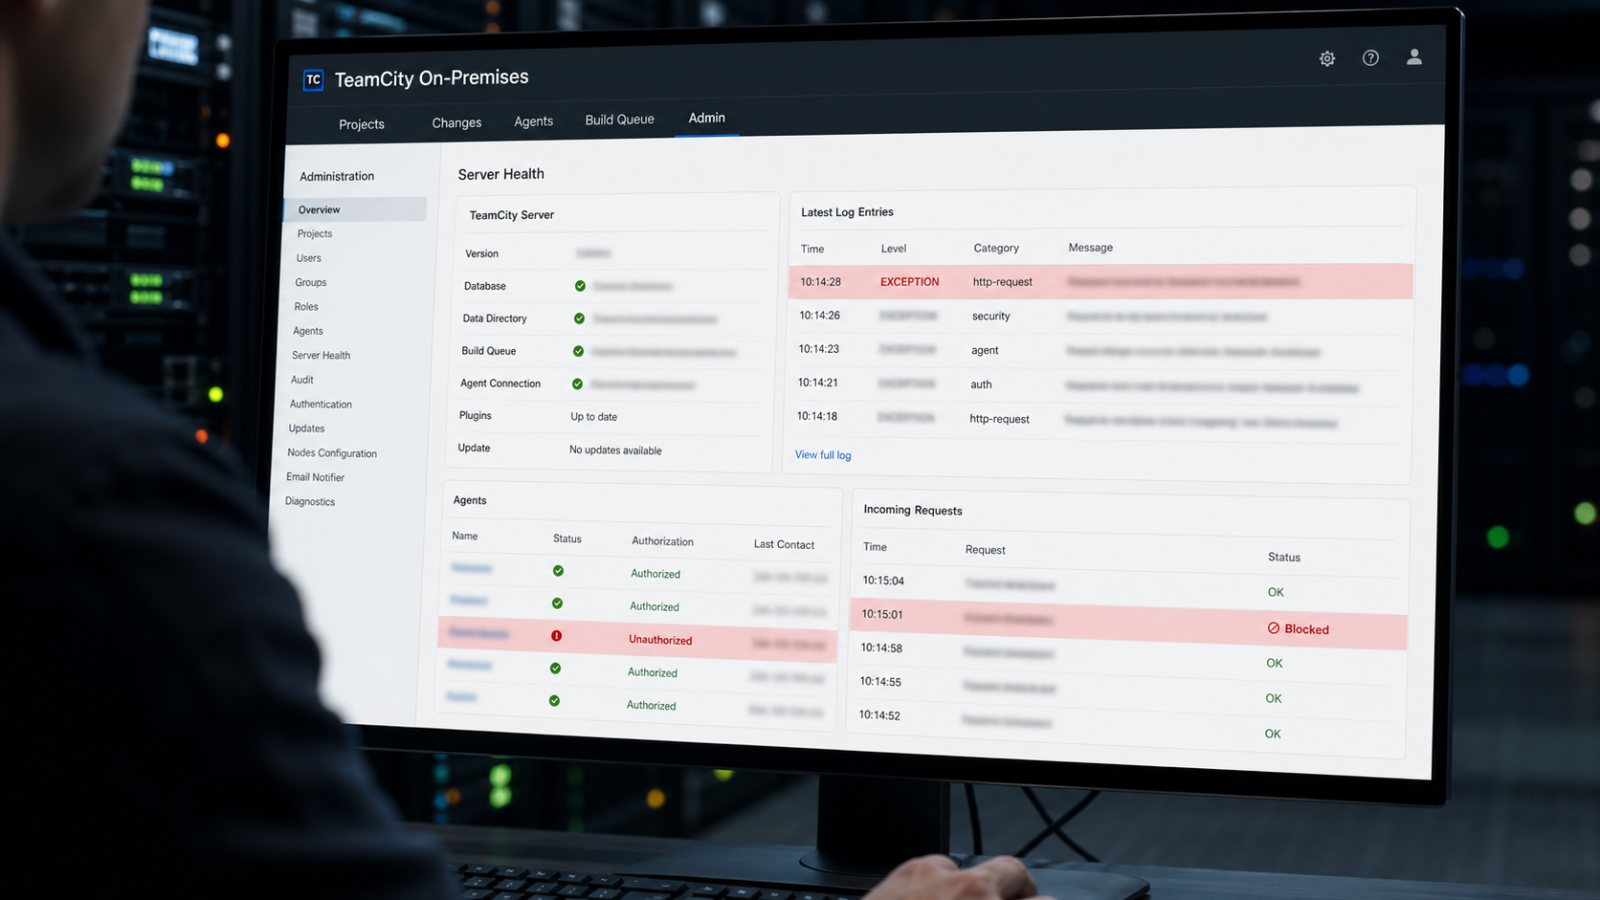Click the Unauthorized authorization status
This screenshot has height=900, width=1600.
click(660, 640)
